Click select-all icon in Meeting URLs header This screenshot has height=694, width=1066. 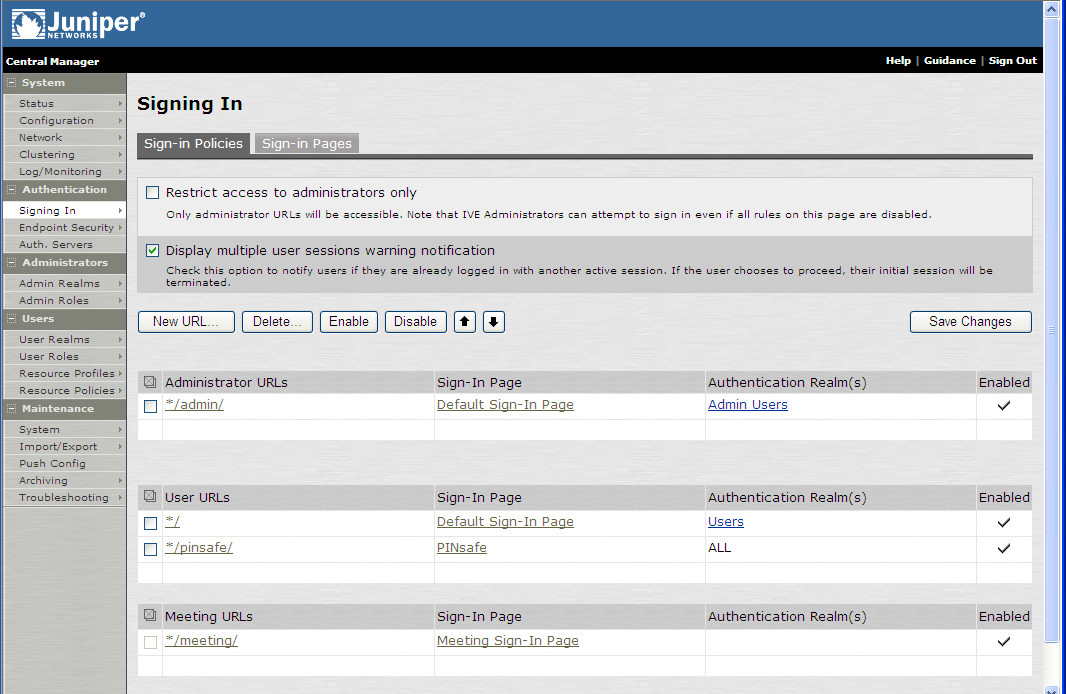[x=150, y=616]
